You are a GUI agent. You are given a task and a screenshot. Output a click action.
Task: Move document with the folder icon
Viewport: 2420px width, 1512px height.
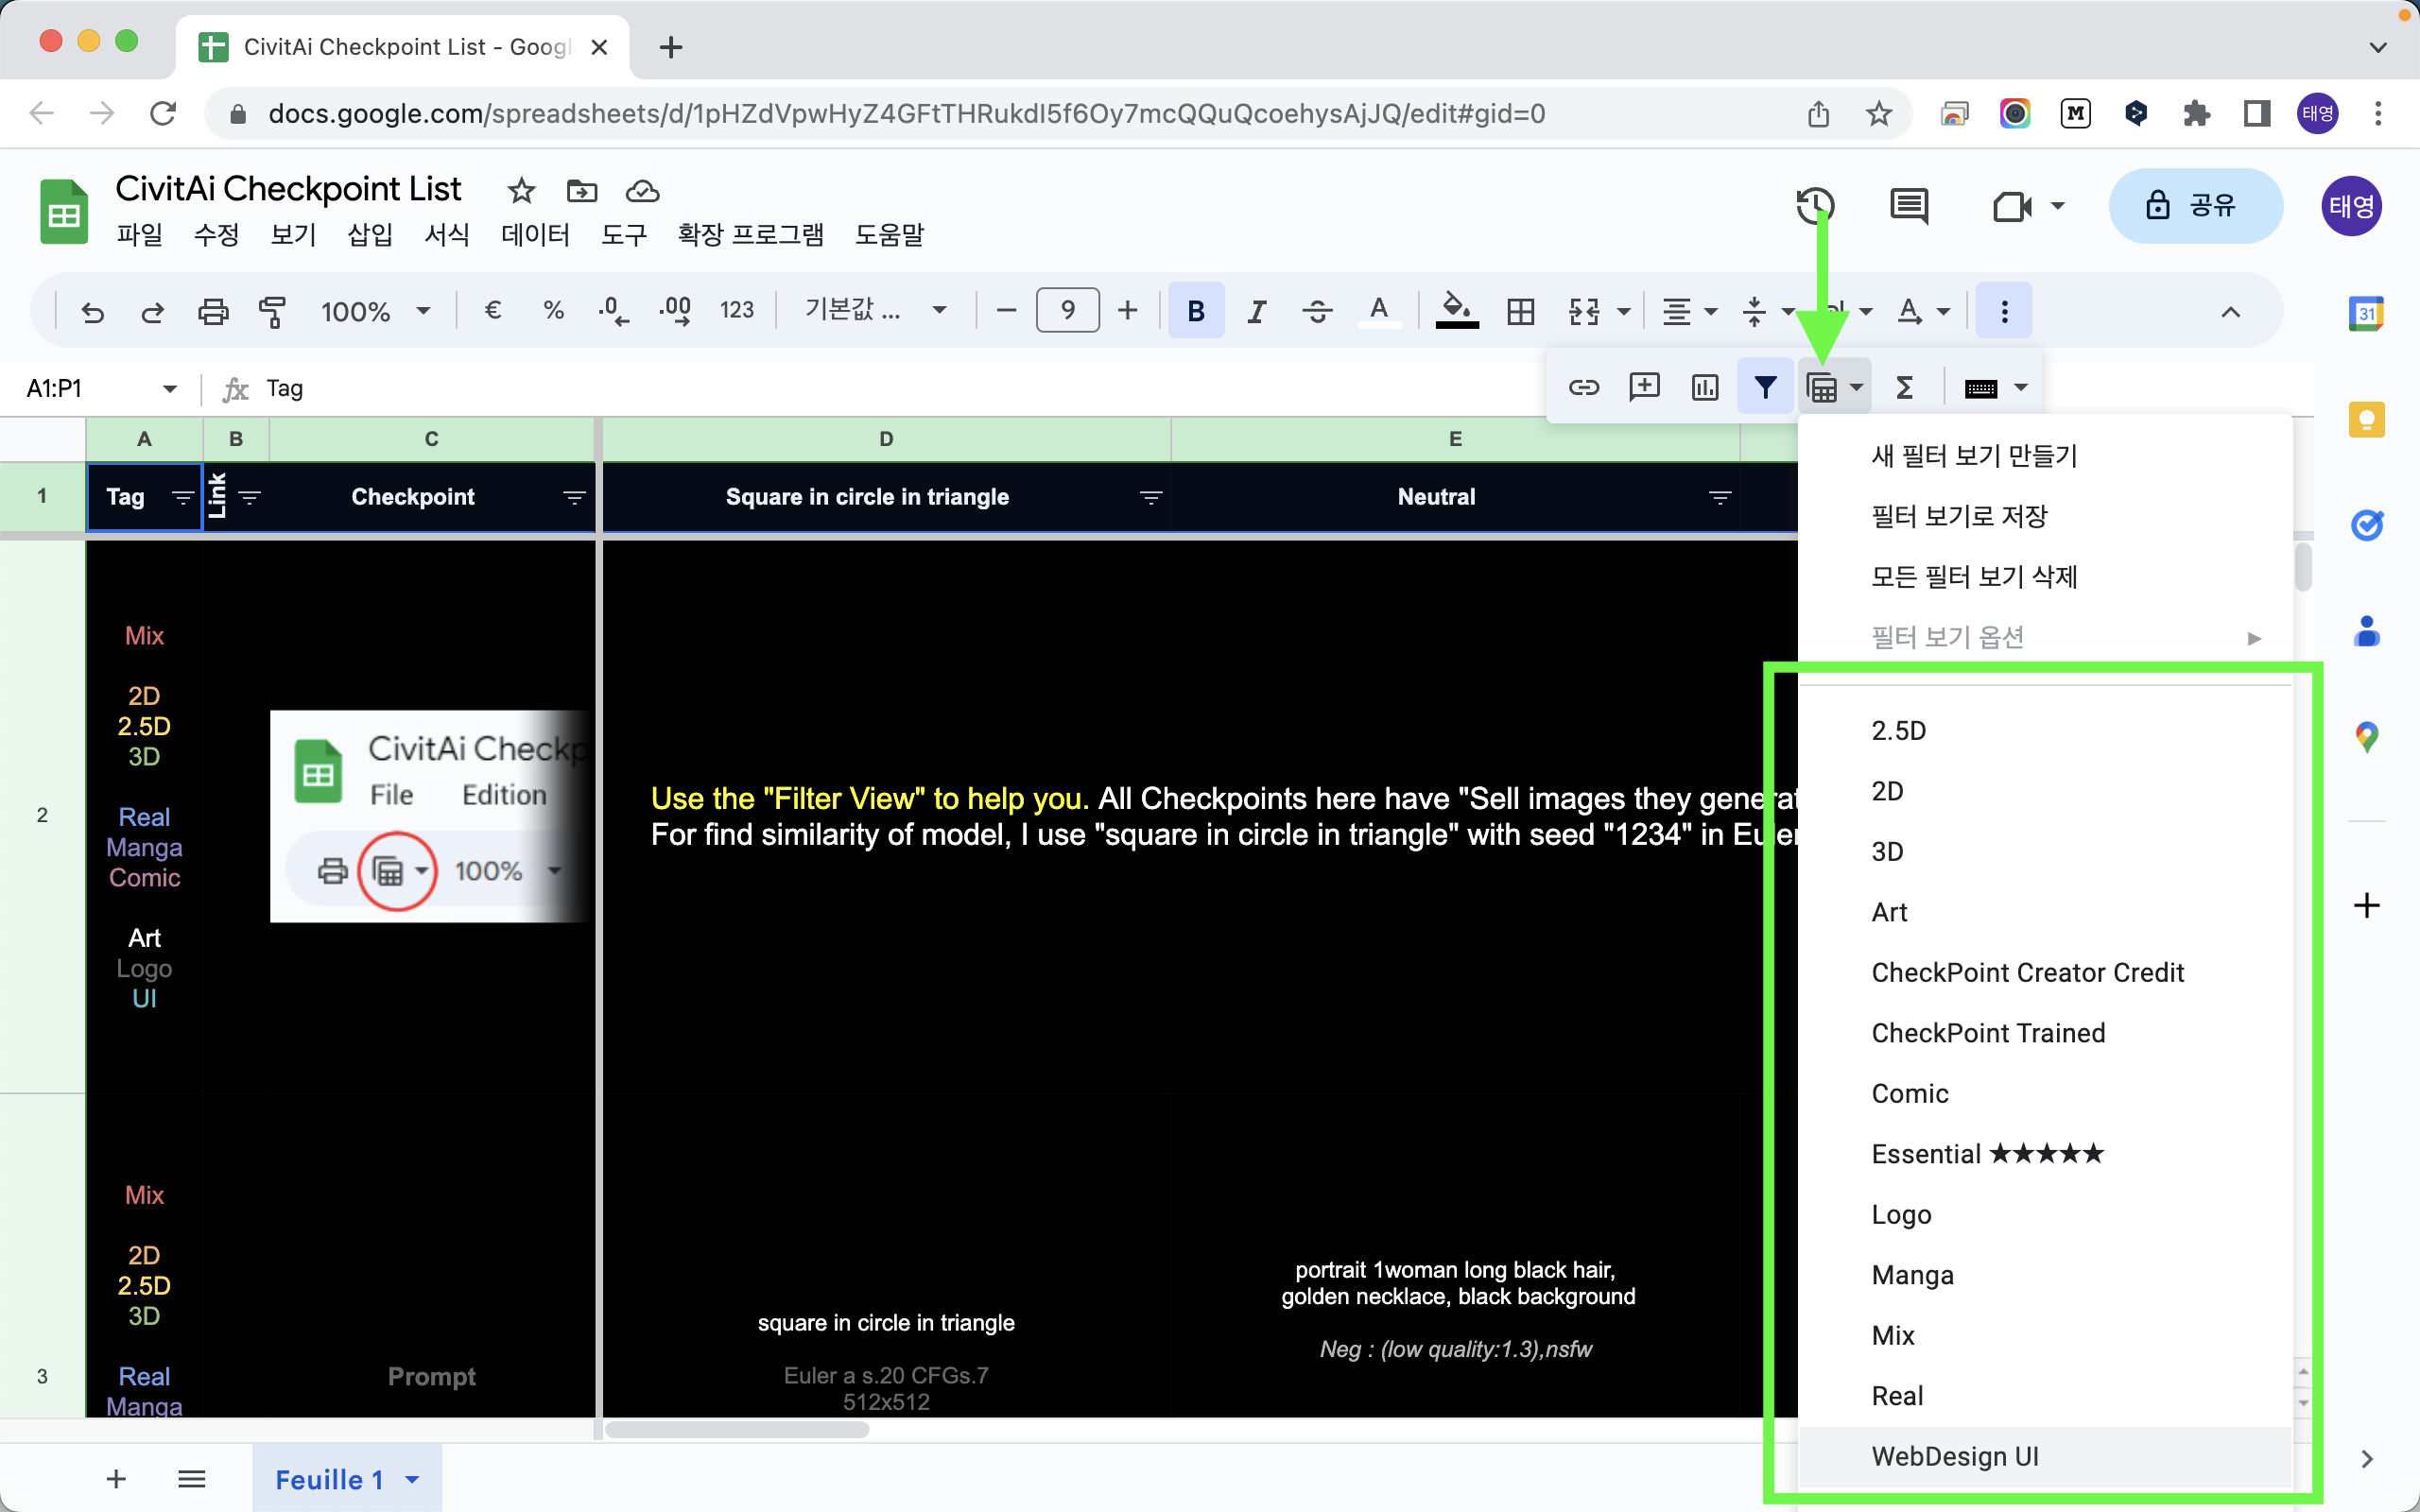(582, 190)
